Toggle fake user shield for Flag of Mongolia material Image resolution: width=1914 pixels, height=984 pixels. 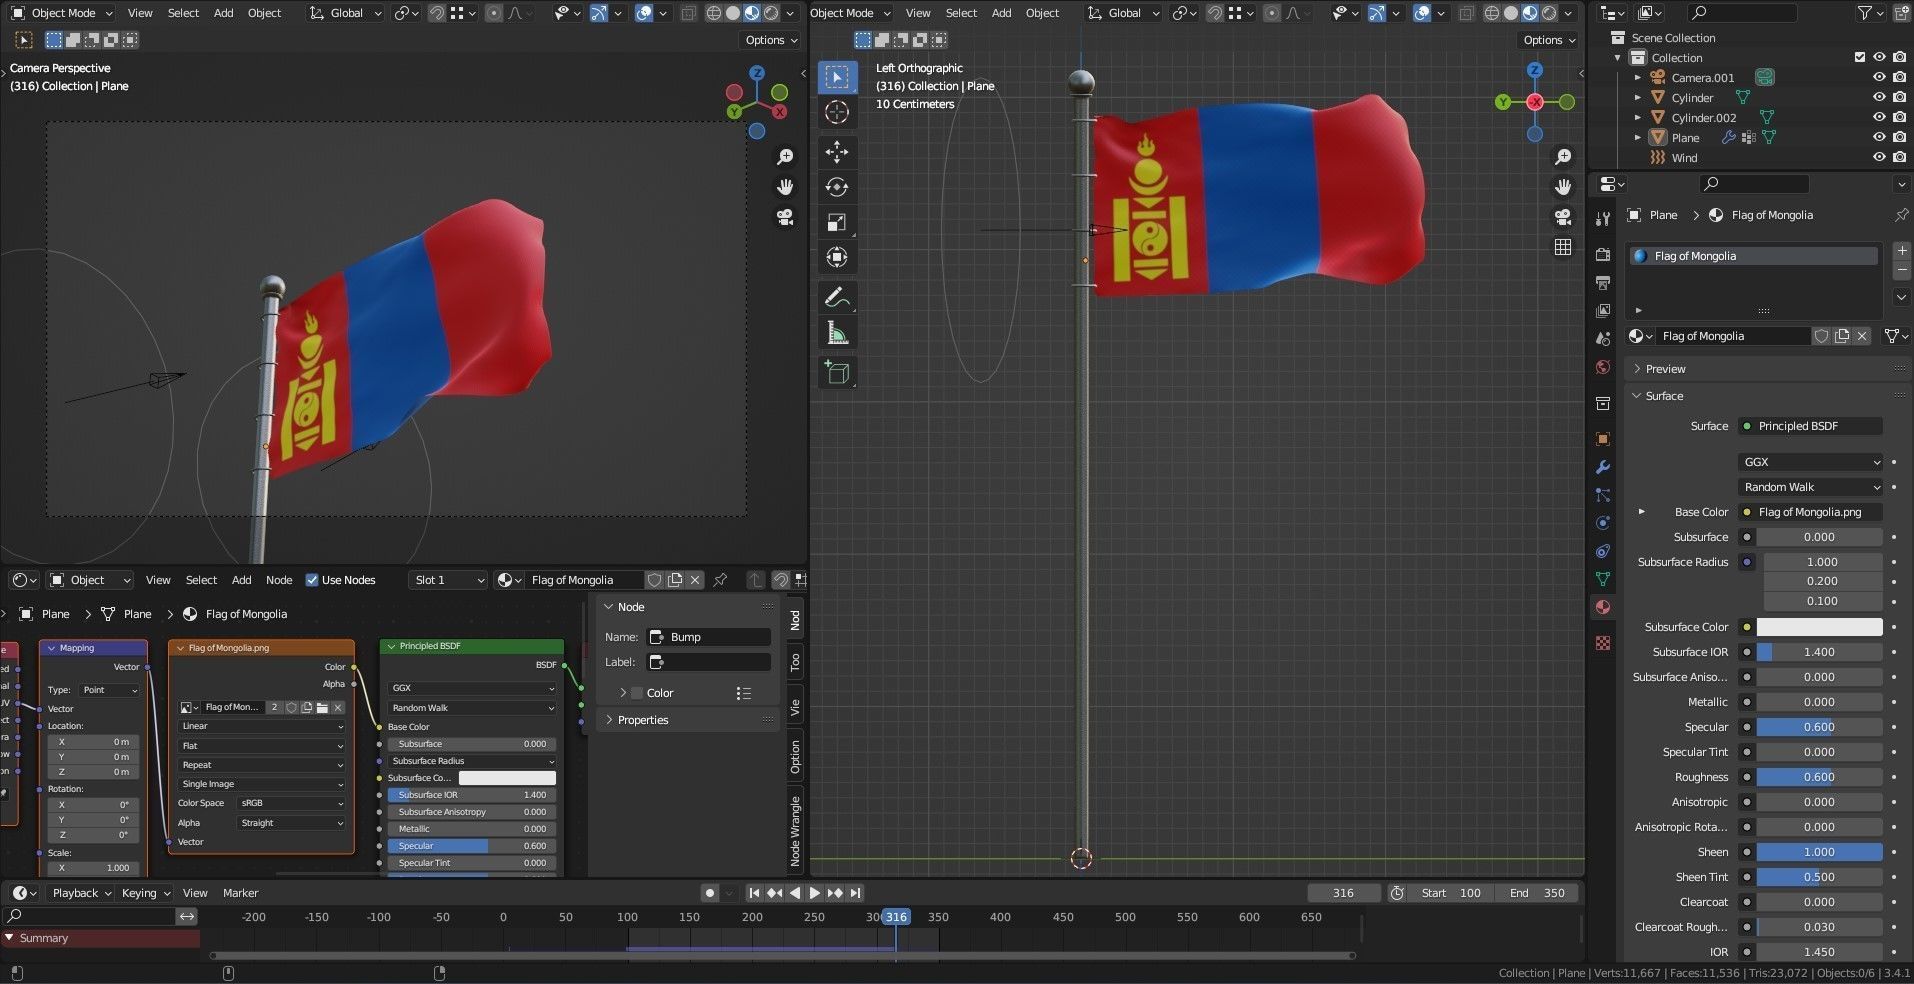tap(1822, 336)
